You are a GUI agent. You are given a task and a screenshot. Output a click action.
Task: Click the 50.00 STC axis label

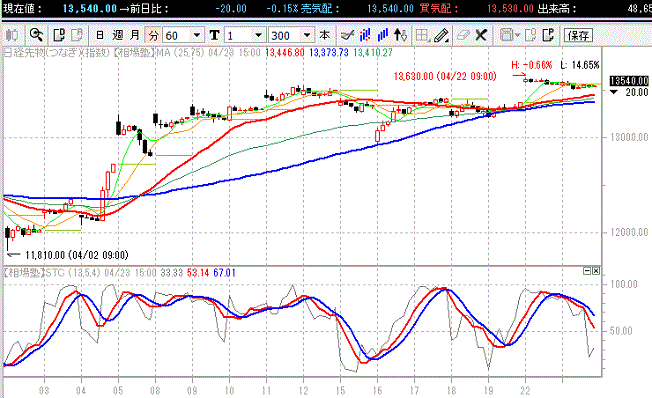[x=621, y=331]
